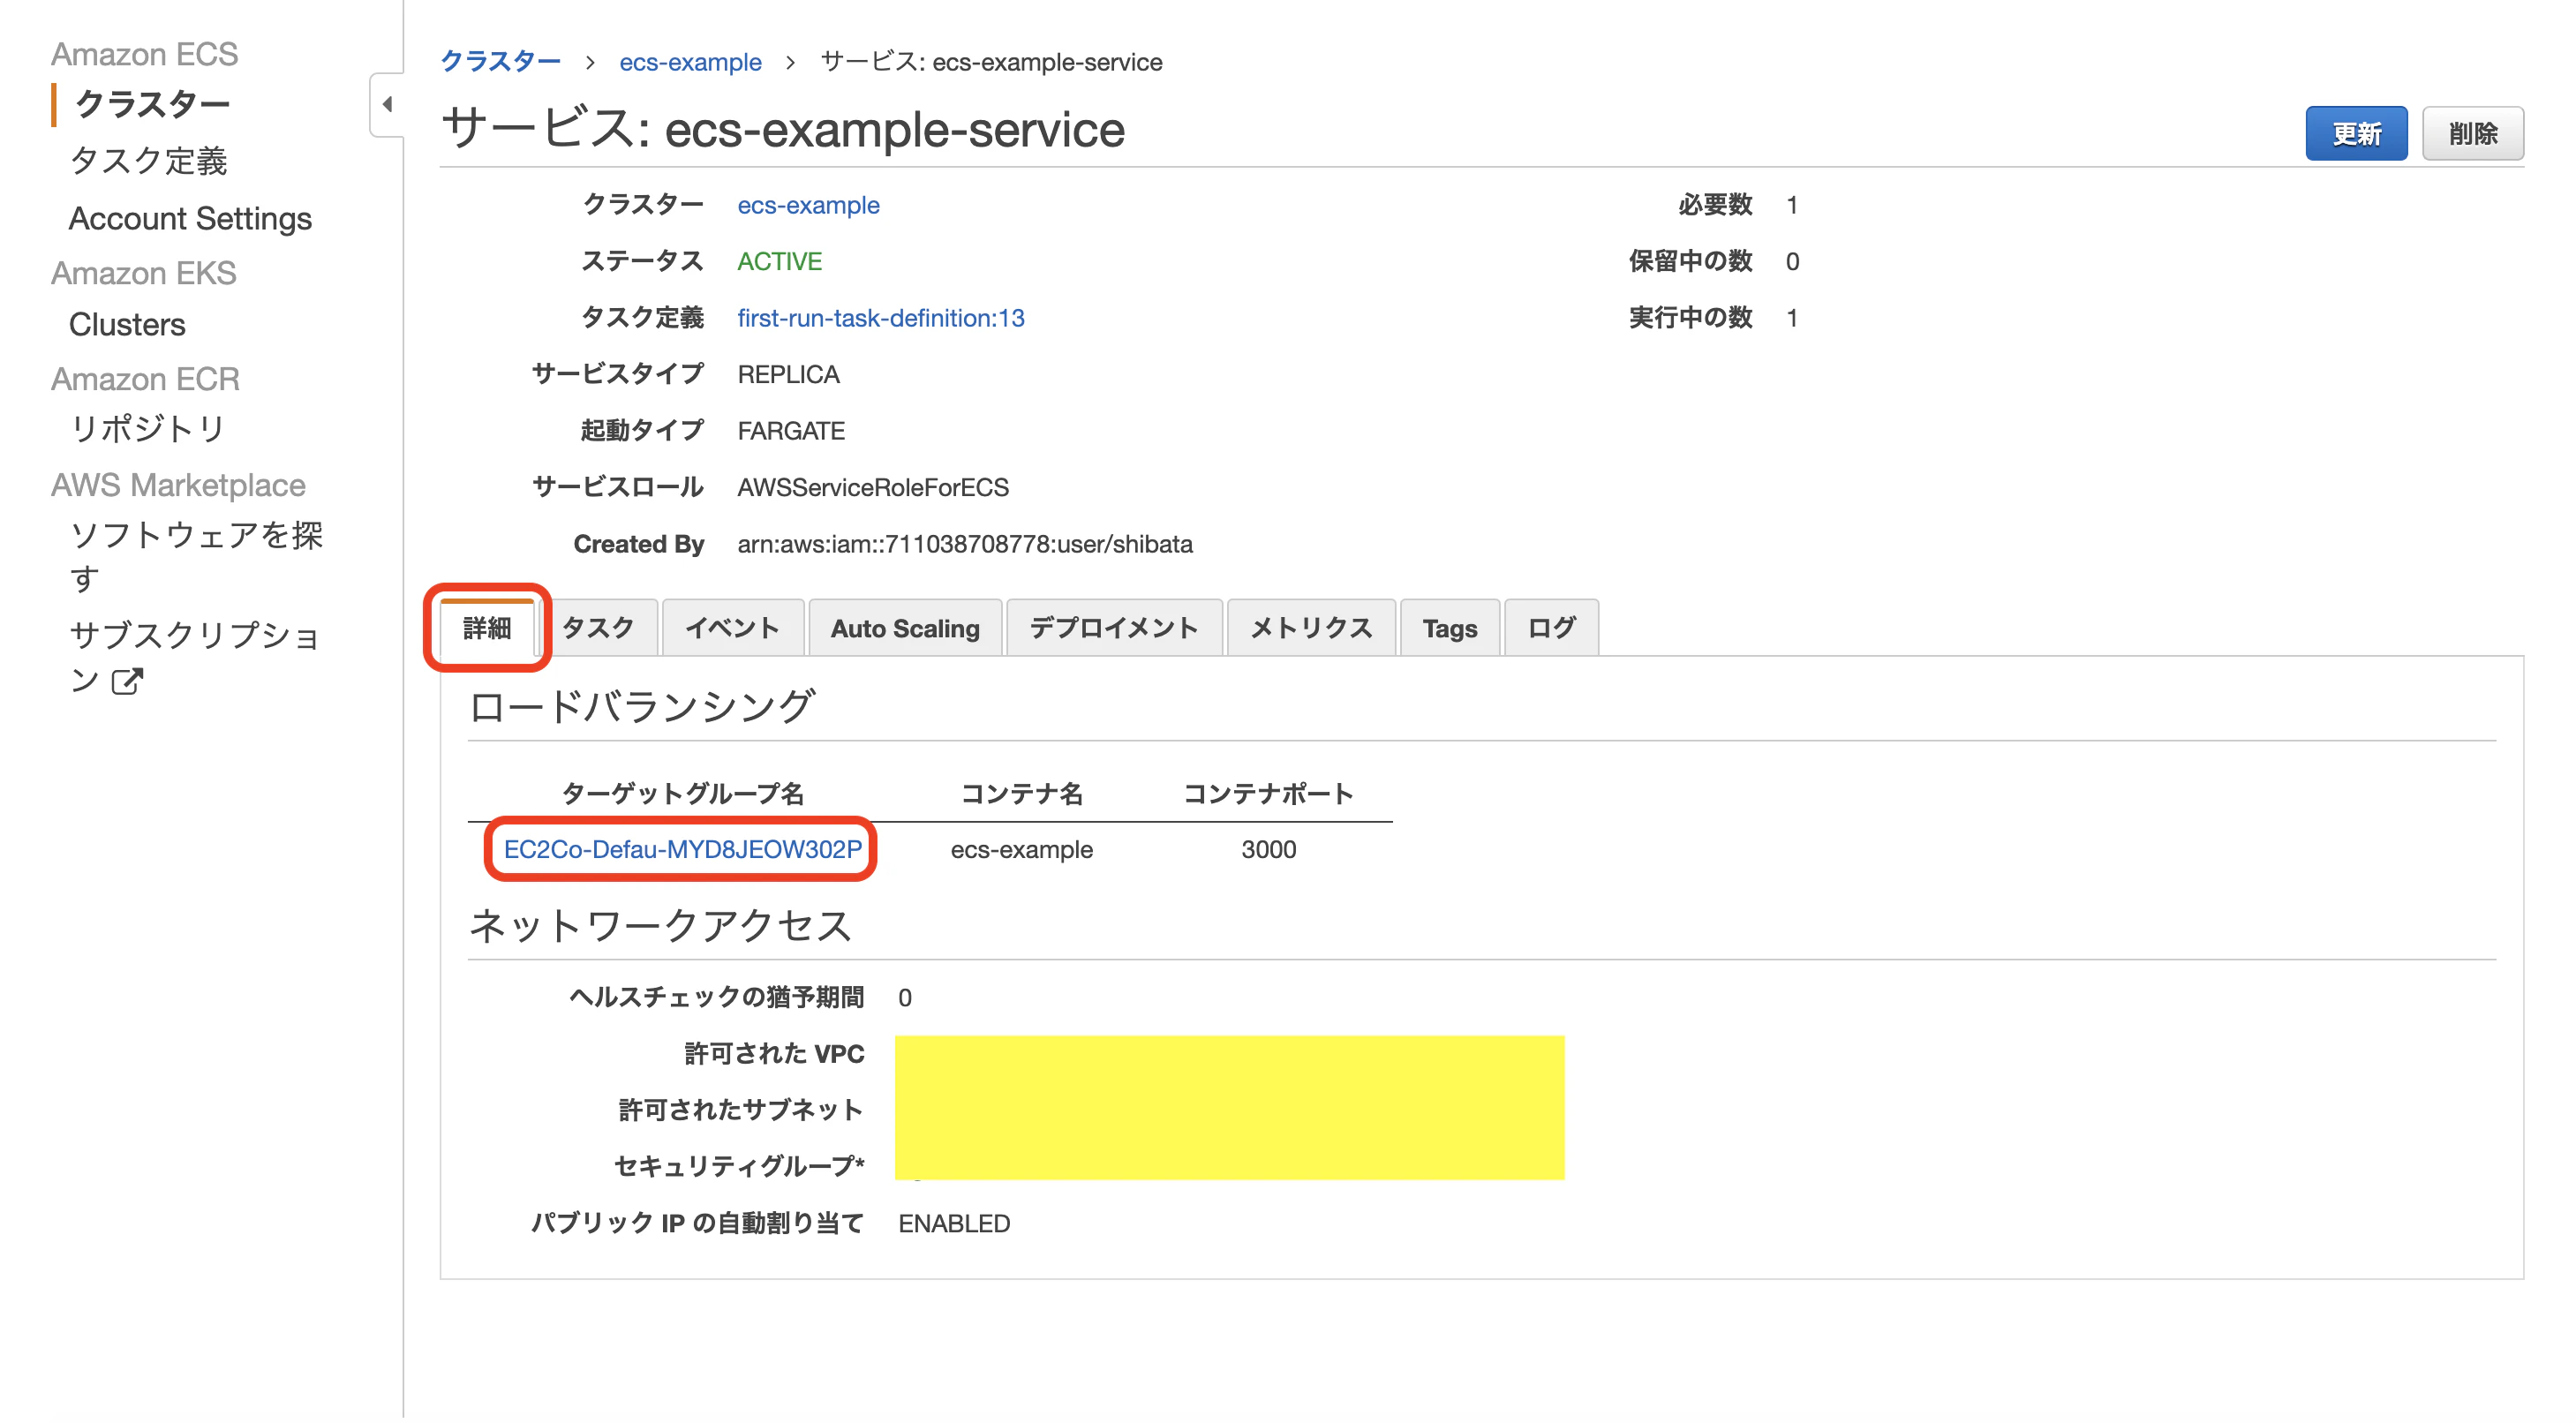Image resolution: width=2576 pixels, height=1423 pixels.
Task: Click the REPLICA service type value
Action: [788, 374]
